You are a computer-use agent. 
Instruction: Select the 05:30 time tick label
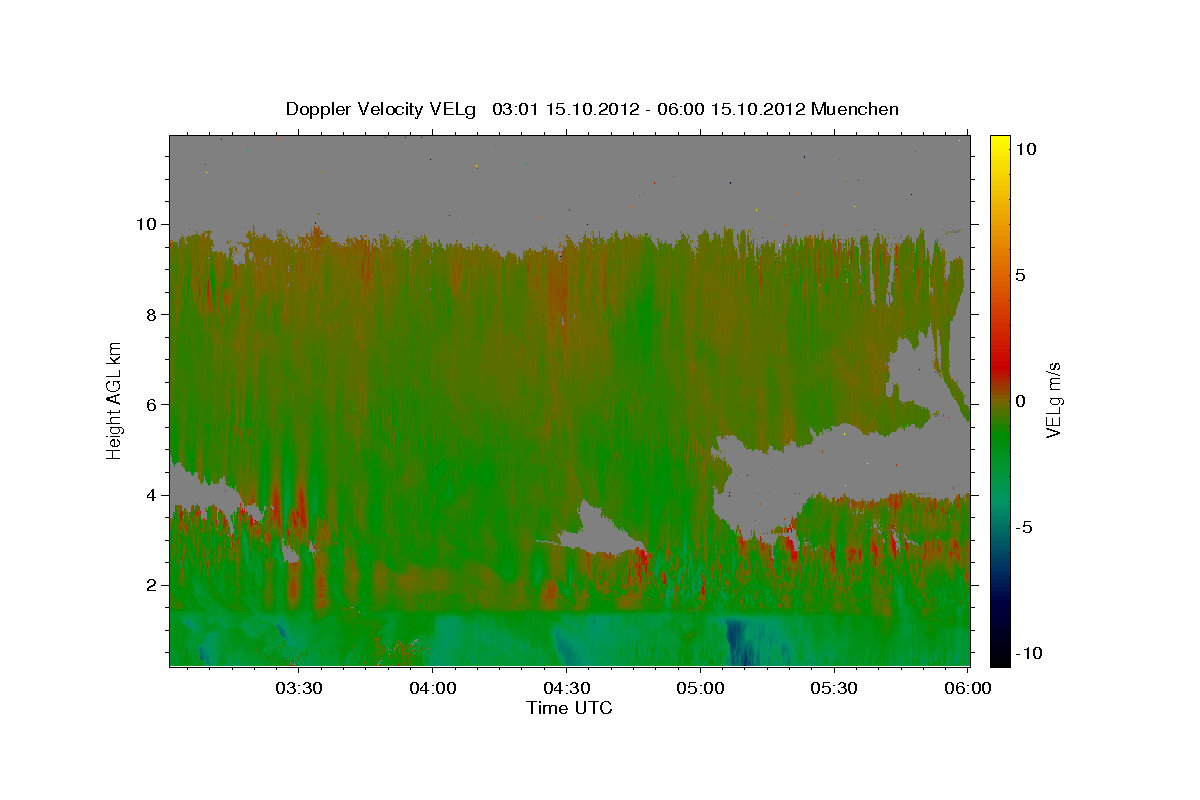[x=834, y=688]
